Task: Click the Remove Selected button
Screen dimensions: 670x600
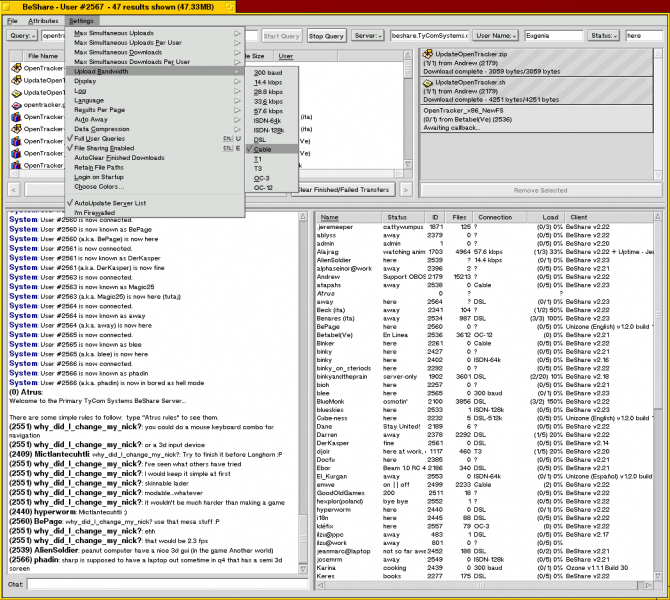Action: point(541,190)
